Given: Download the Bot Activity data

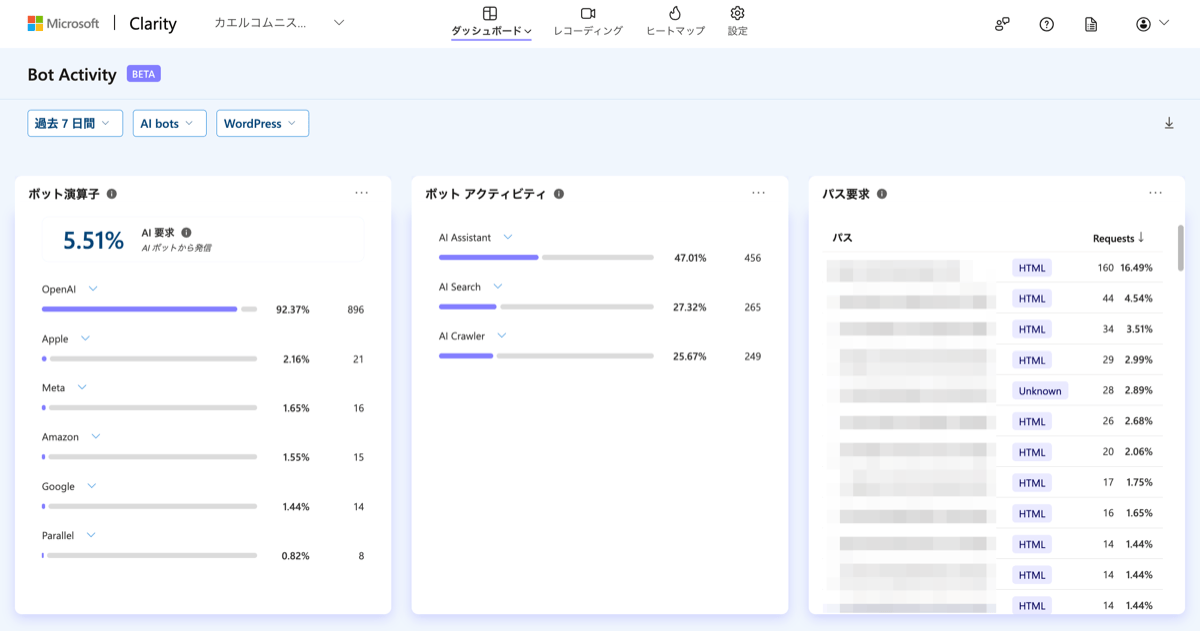Looking at the screenshot, I should [1169, 122].
